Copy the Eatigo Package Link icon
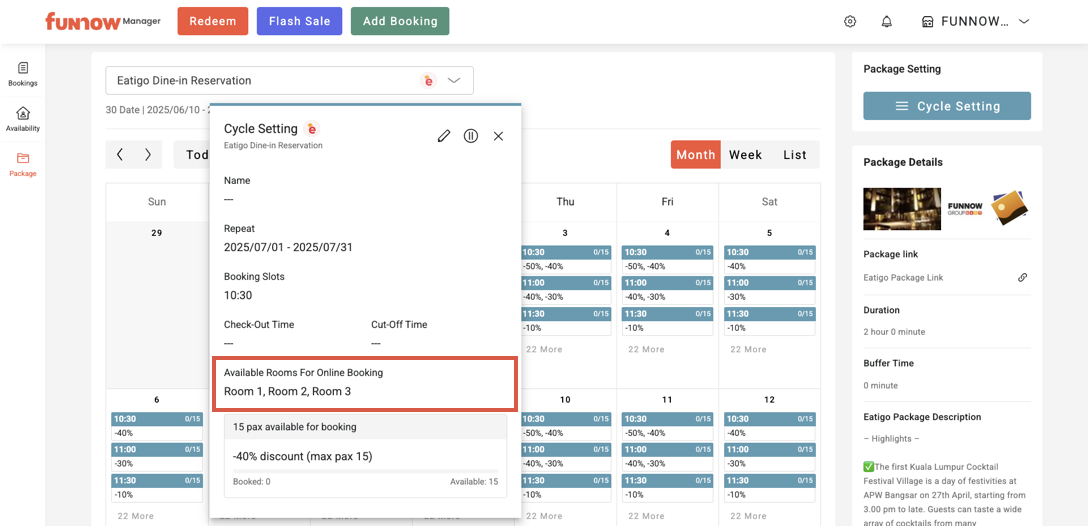1088x526 pixels. pos(1022,278)
